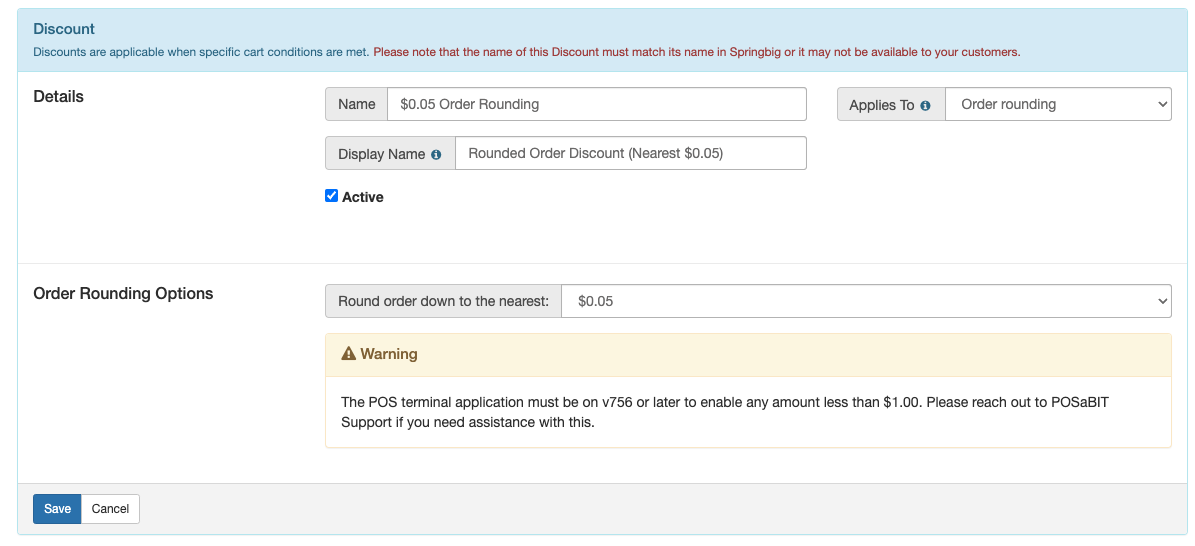This screenshot has height=546, width=1195.
Task: Click the Discount panel heading
Action: click(64, 30)
